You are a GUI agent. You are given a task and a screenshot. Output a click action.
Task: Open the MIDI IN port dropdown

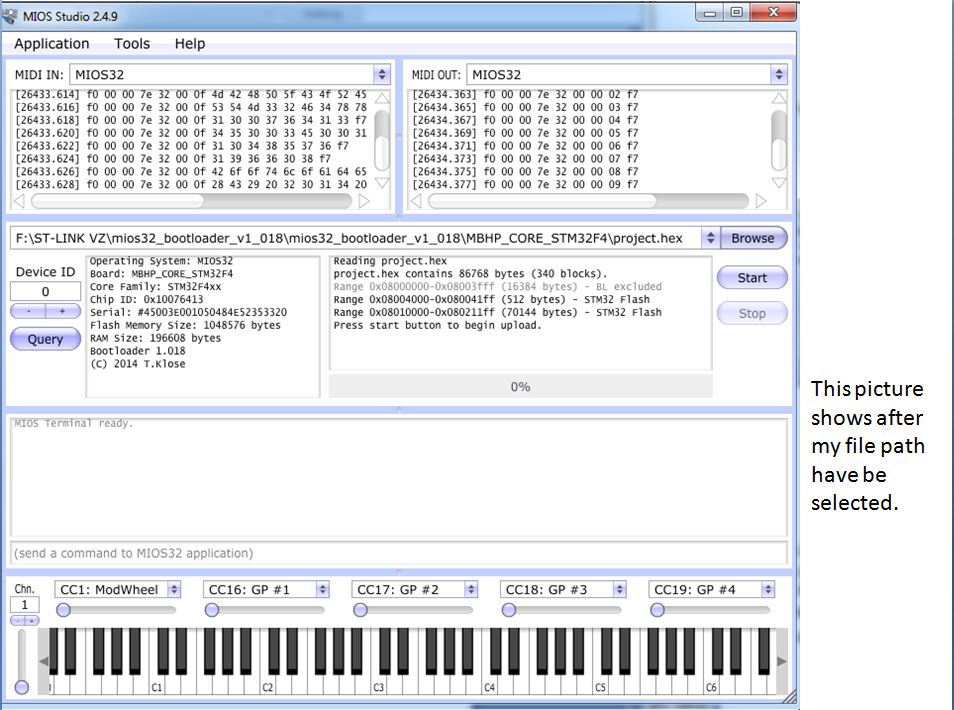click(381, 75)
